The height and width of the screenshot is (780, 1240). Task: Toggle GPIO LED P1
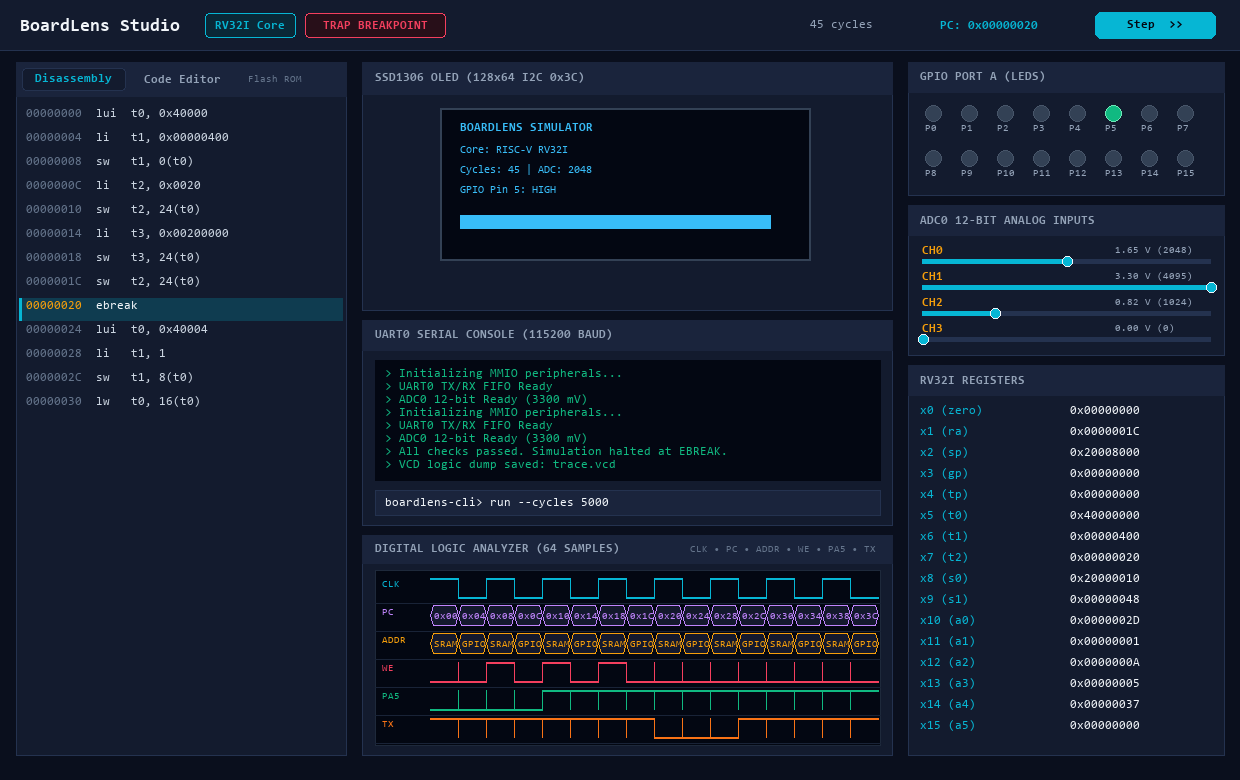coord(969,114)
